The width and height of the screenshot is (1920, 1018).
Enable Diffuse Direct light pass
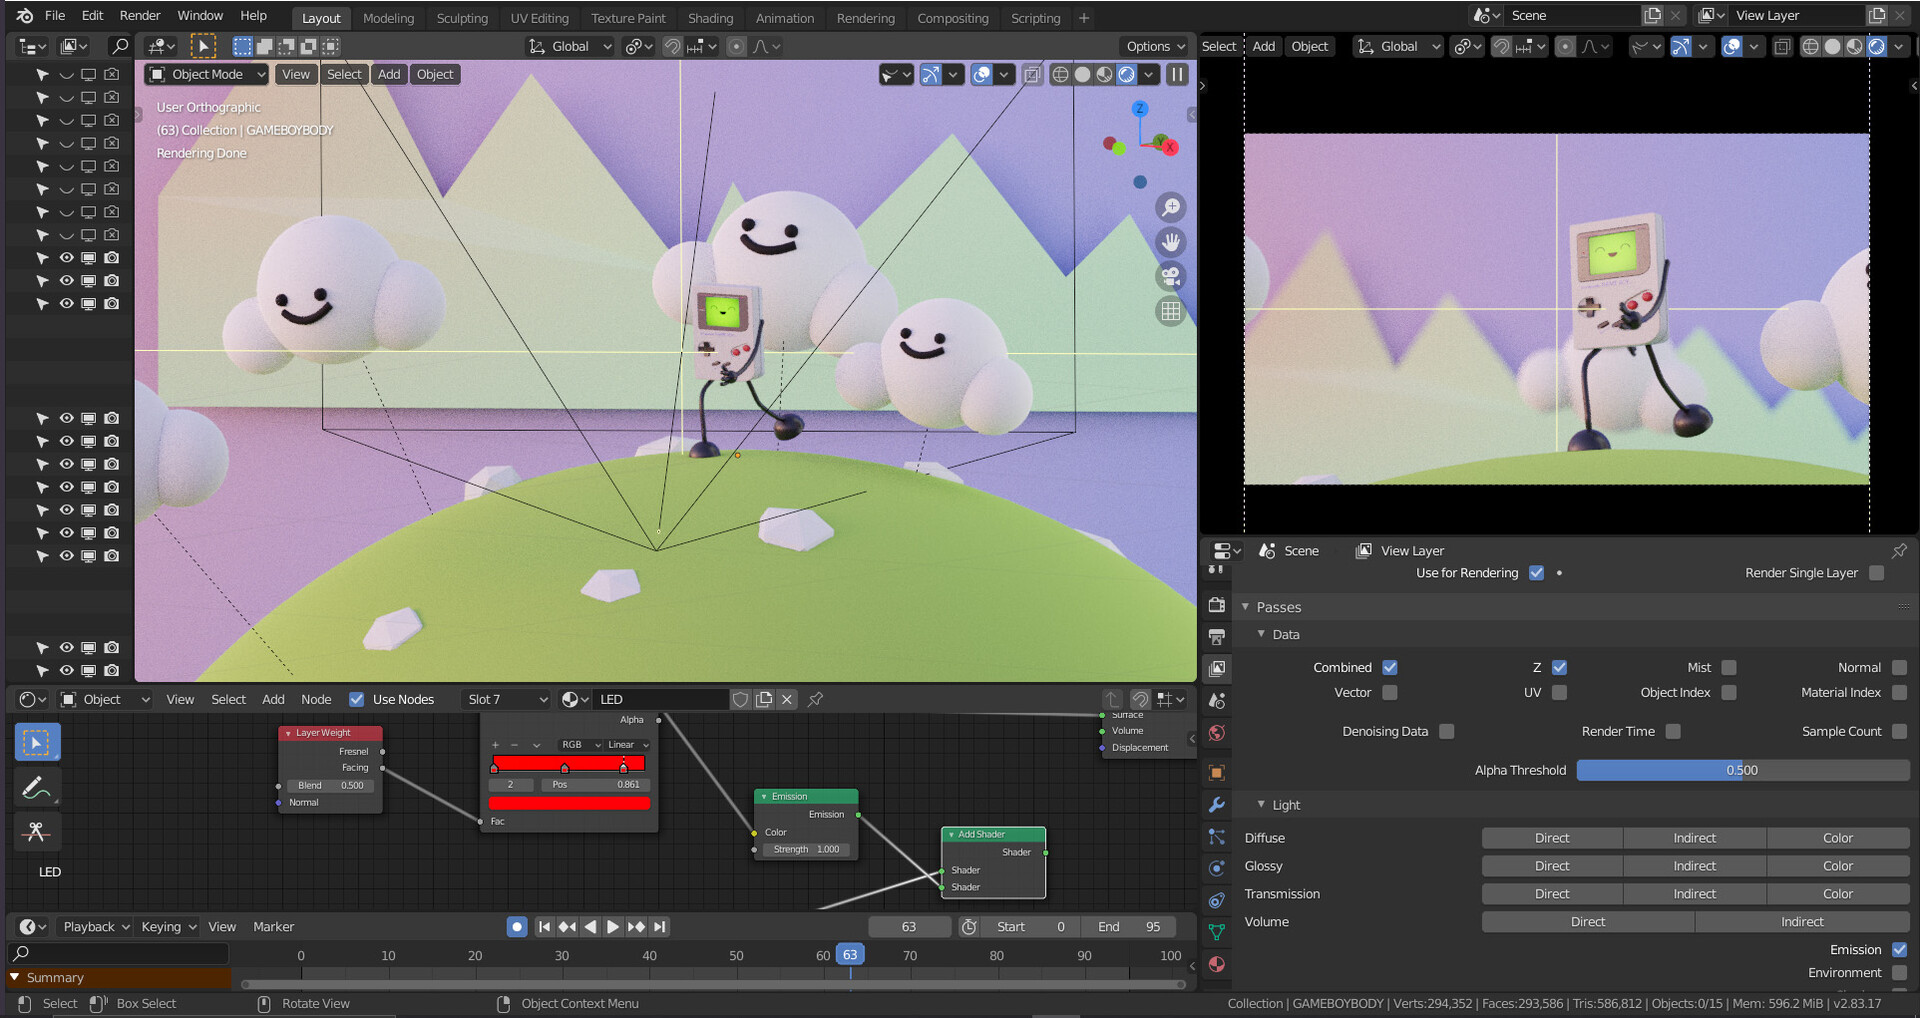coord(1552,838)
